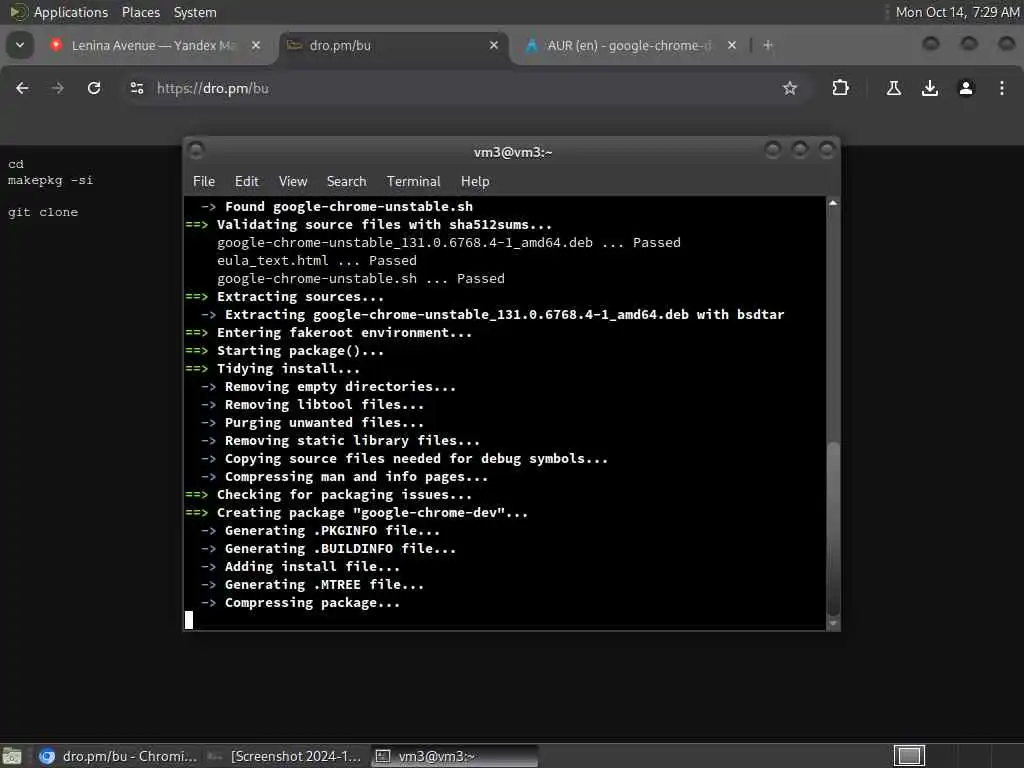1024x768 pixels.
Task: Close the AUR google-chrome tab
Action: [731, 46]
